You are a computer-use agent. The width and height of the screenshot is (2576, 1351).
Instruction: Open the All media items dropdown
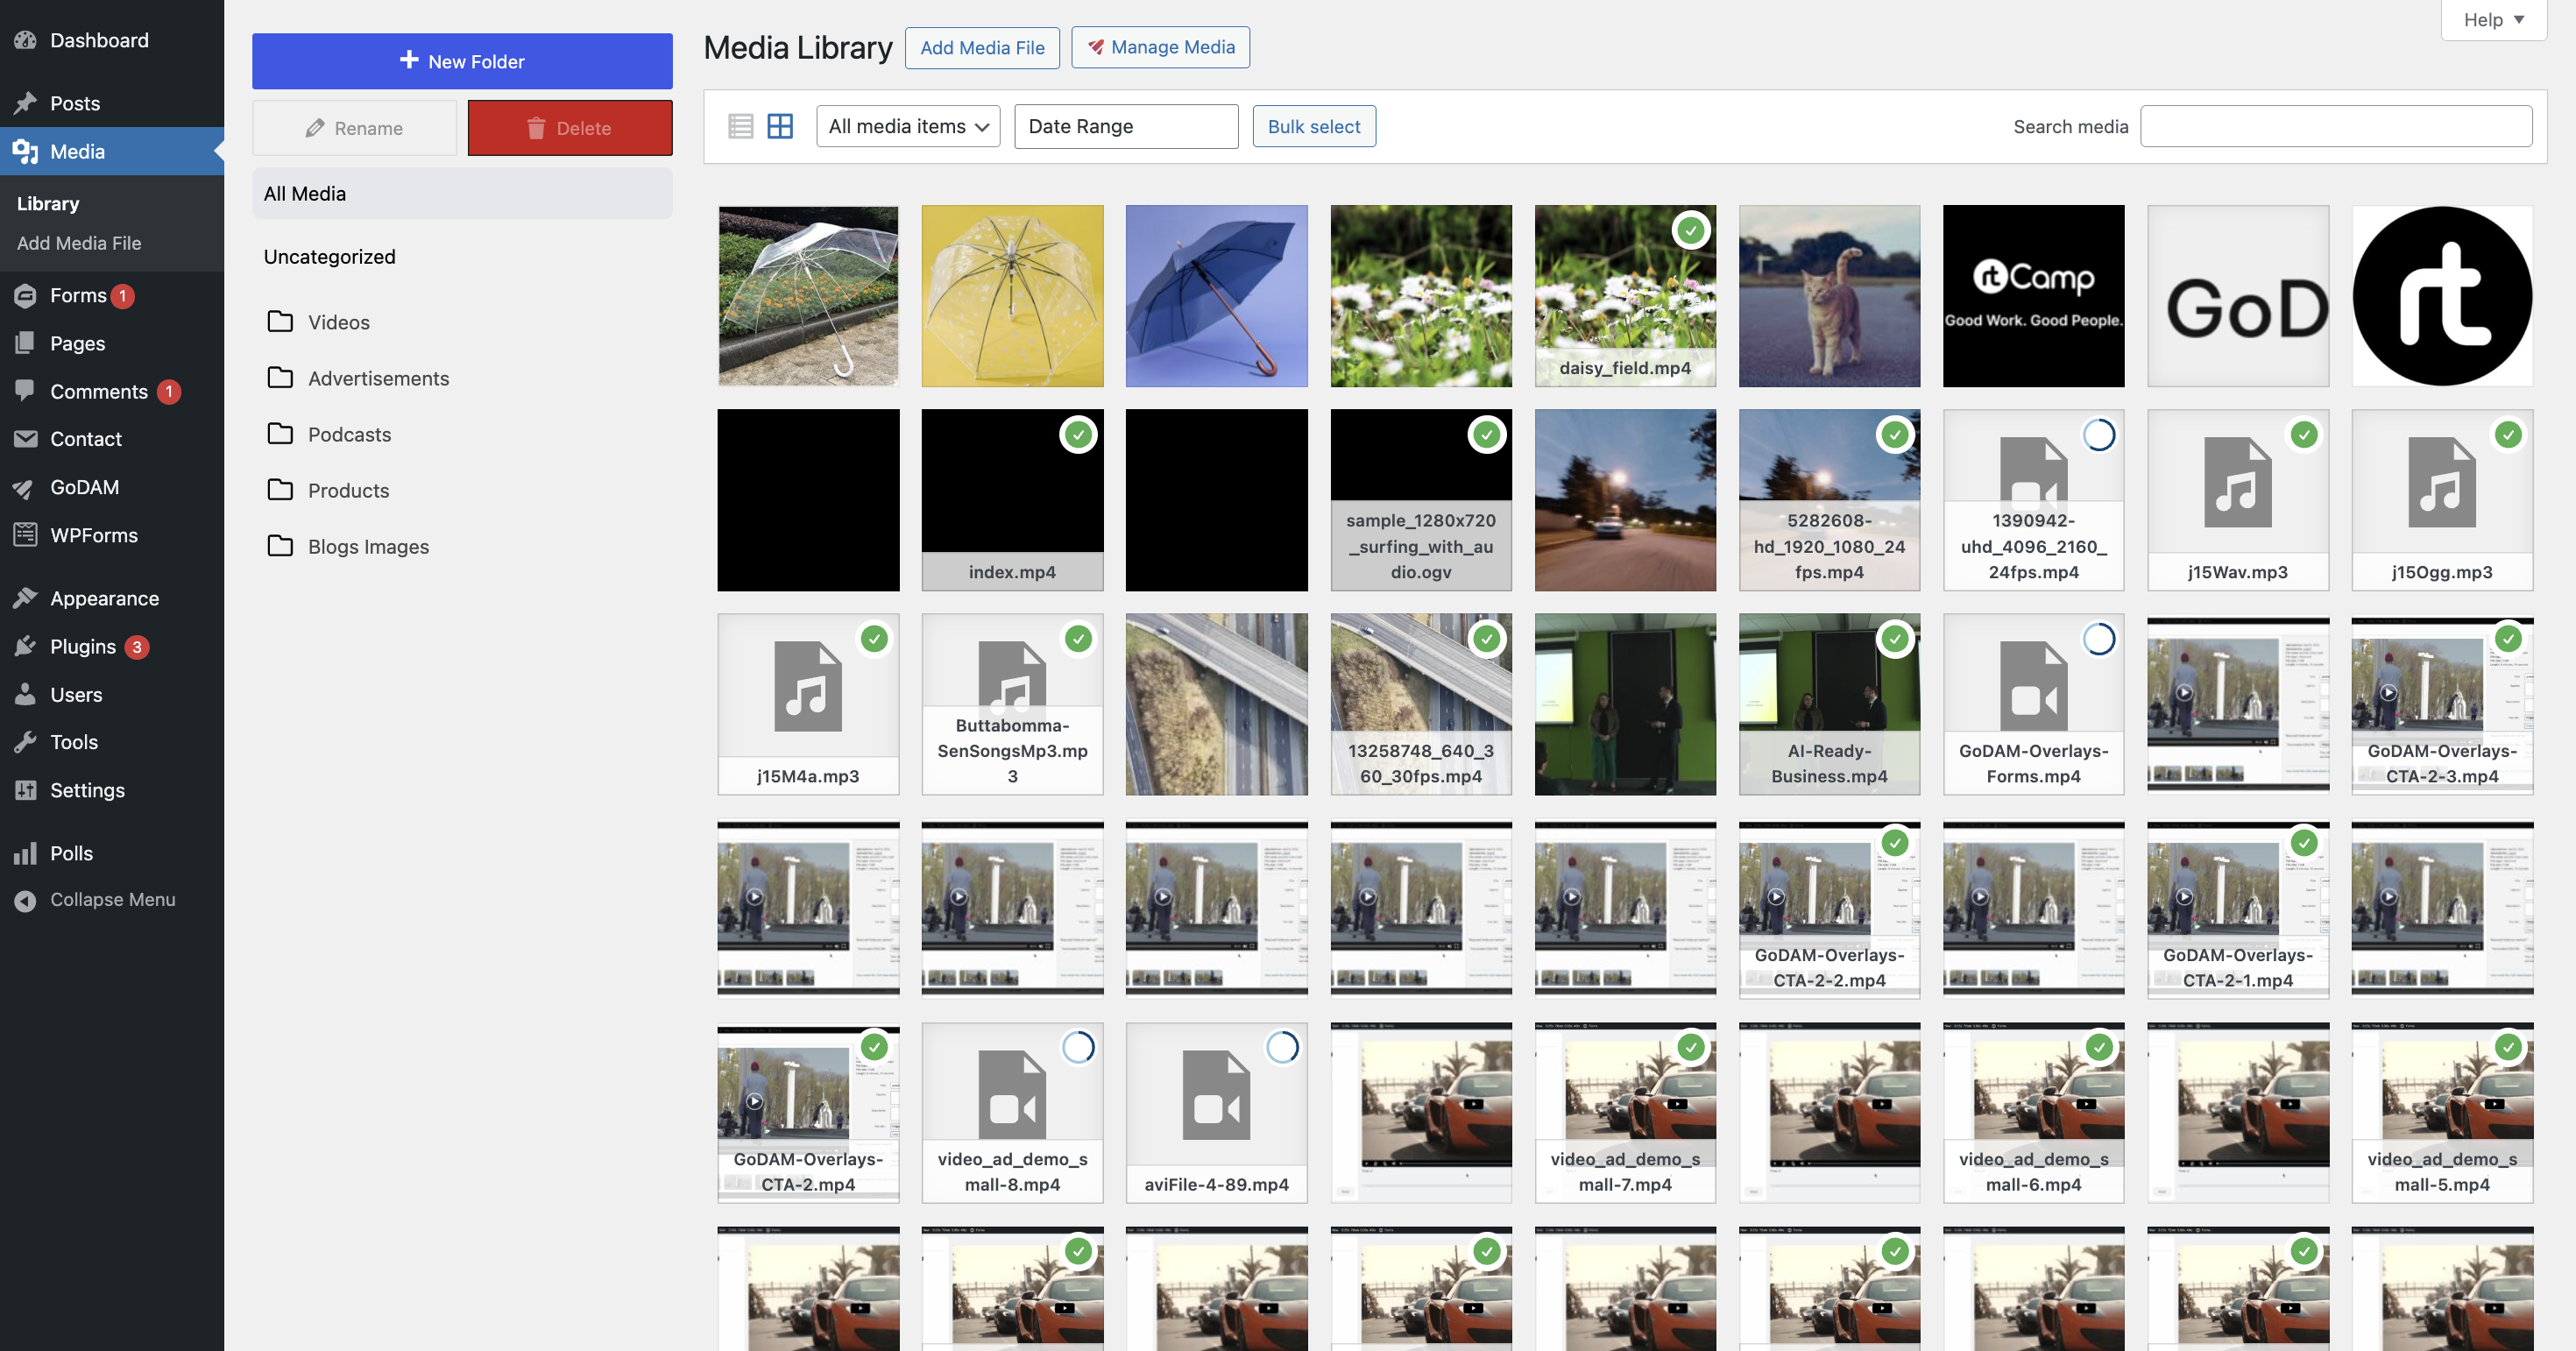tap(908, 126)
